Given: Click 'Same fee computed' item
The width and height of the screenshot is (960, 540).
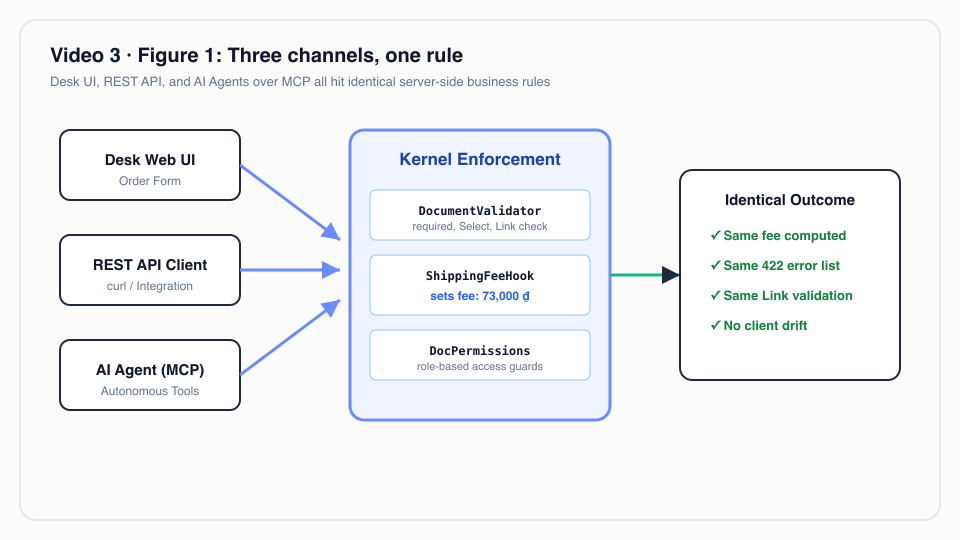Looking at the screenshot, I should click(778, 236).
